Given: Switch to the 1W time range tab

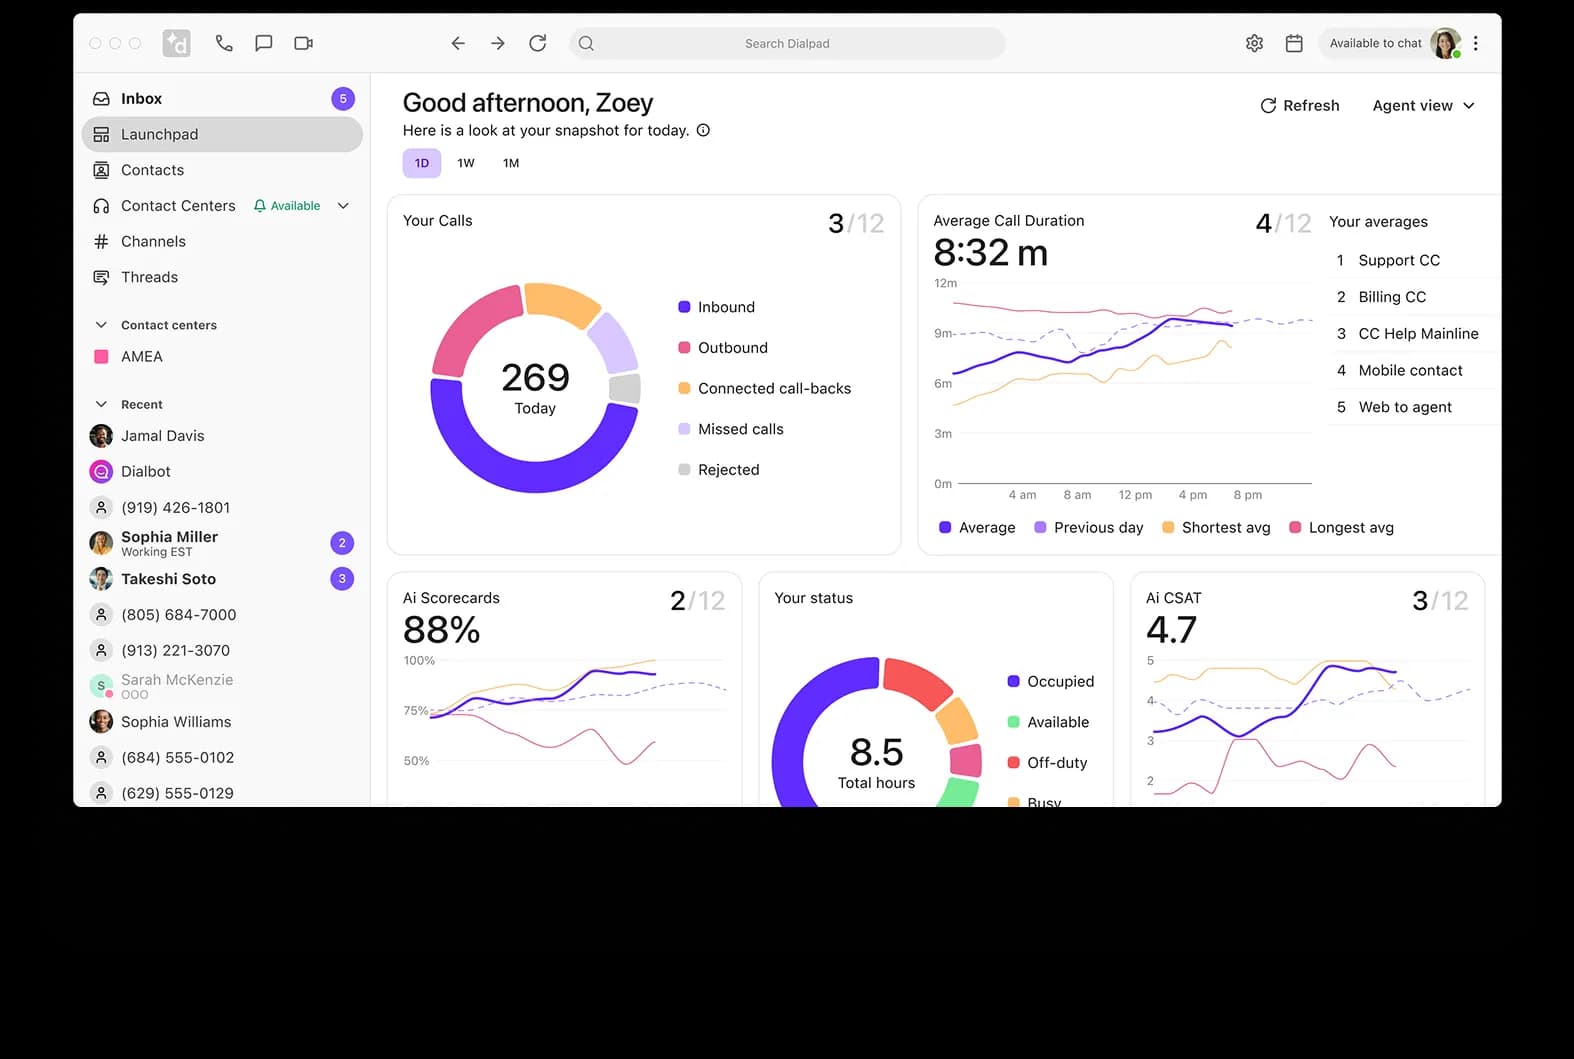Looking at the screenshot, I should (466, 163).
